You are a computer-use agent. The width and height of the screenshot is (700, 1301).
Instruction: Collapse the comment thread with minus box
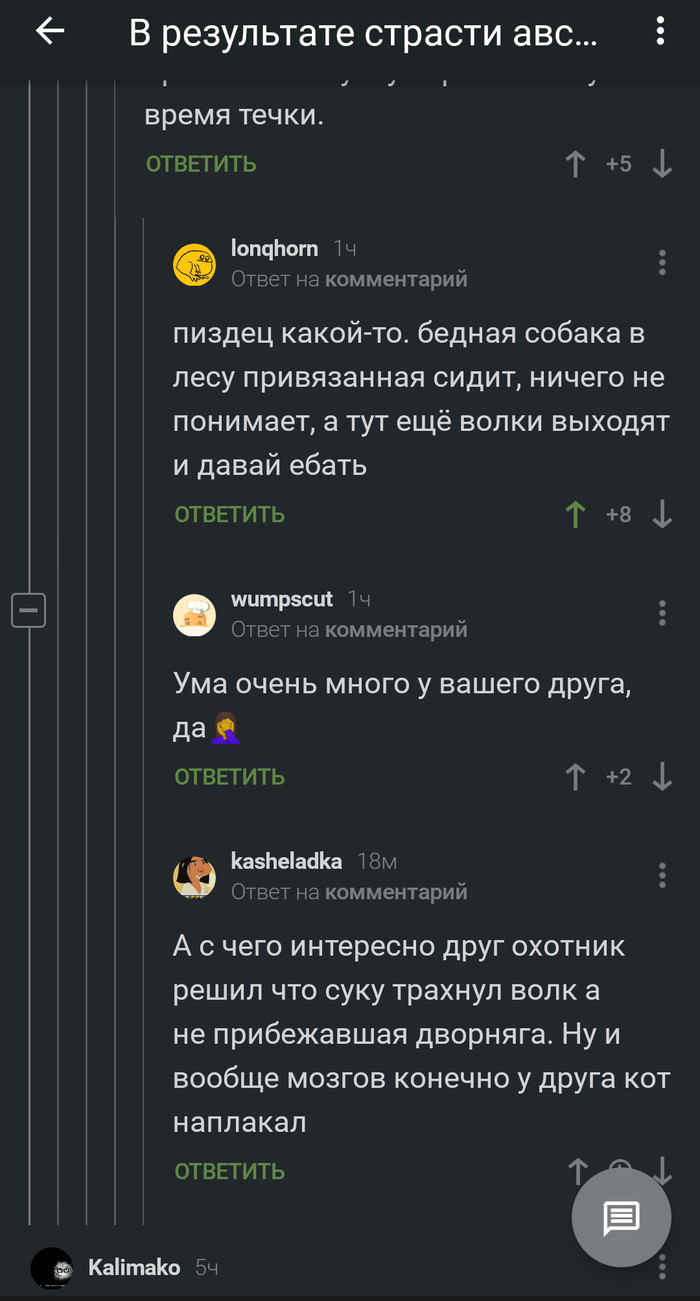pos(28,609)
